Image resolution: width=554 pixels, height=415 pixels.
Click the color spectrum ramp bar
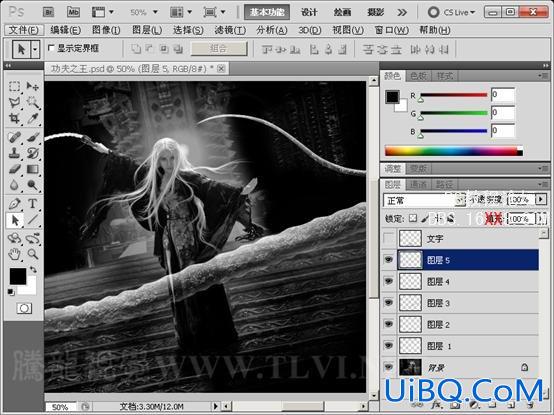coord(453,151)
